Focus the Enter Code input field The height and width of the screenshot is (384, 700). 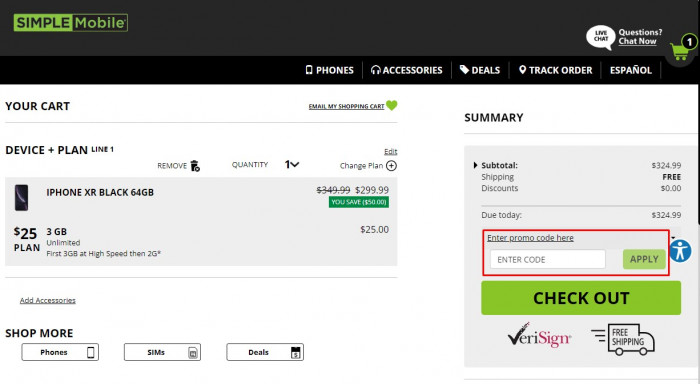548,259
